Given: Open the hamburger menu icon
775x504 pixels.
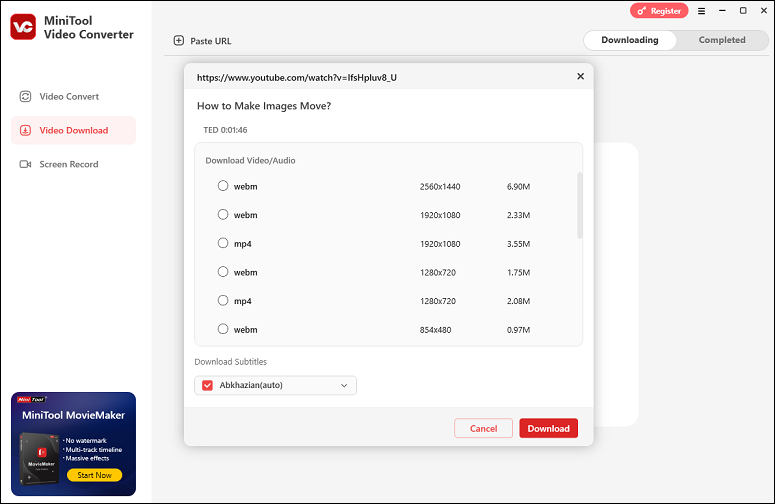Looking at the screenshot, I should [701, 11].
